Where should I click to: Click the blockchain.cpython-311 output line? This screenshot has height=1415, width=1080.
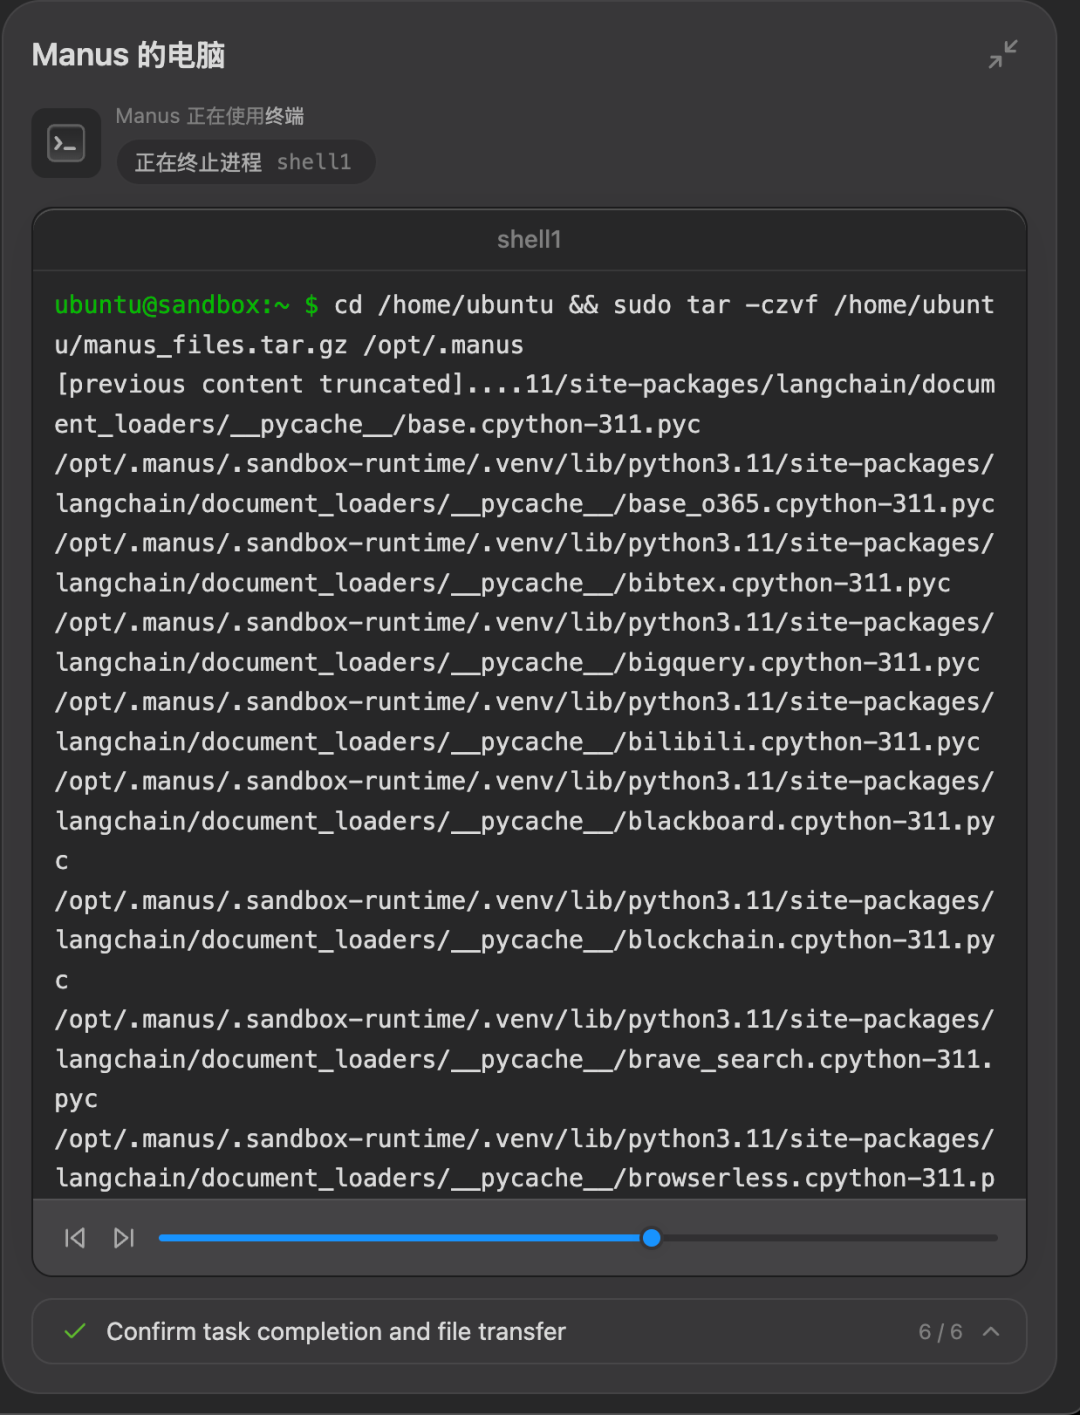(x=525, y=940)
